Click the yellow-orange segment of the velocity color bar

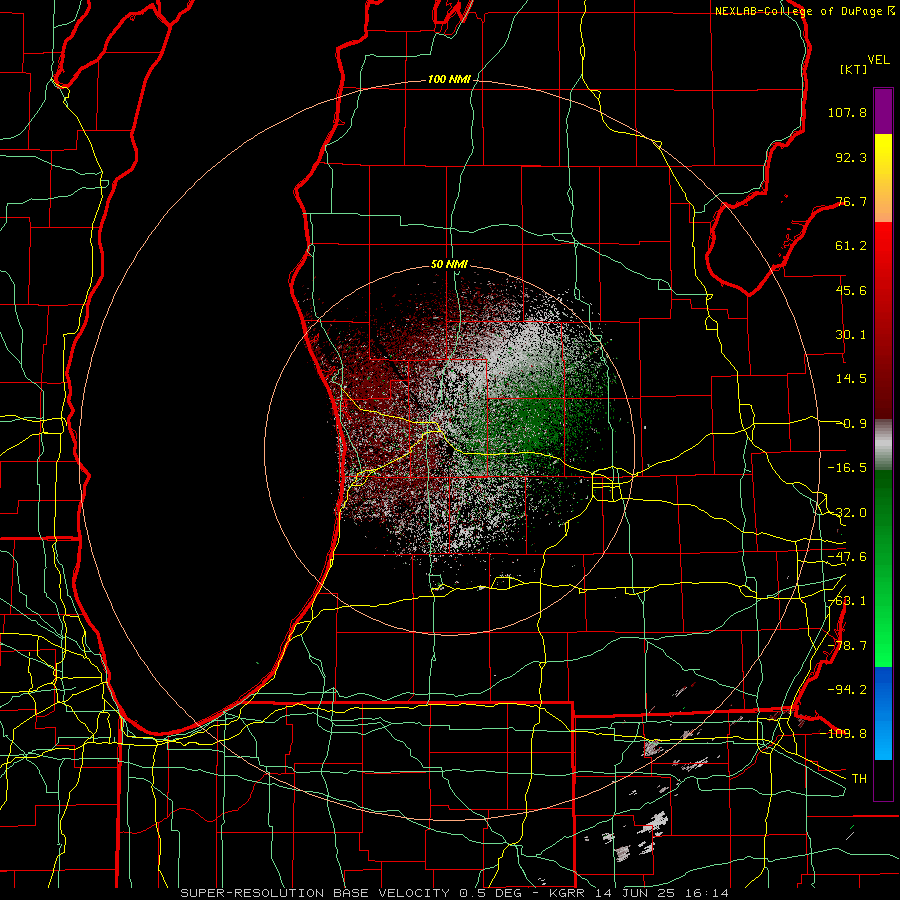[x=883, y=178]
